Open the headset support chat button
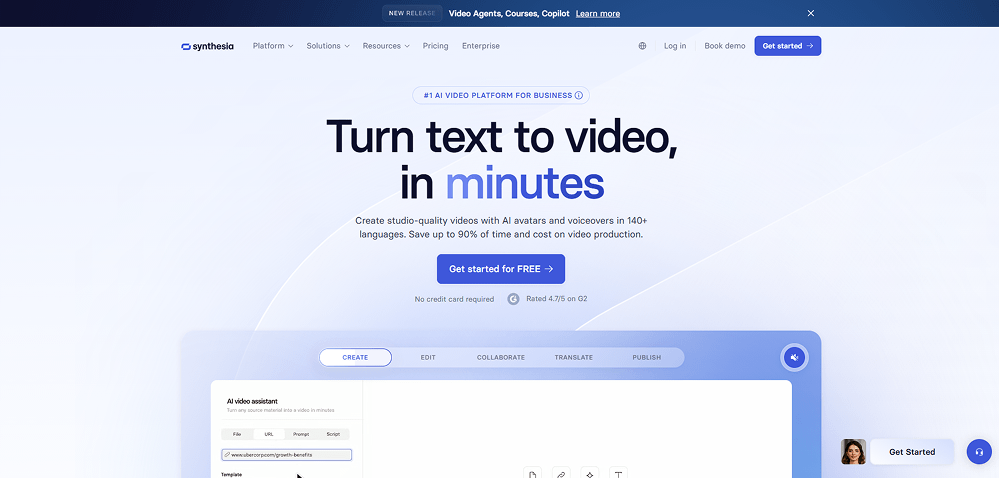This screenshot has width=999, height=478. [979, 452]
